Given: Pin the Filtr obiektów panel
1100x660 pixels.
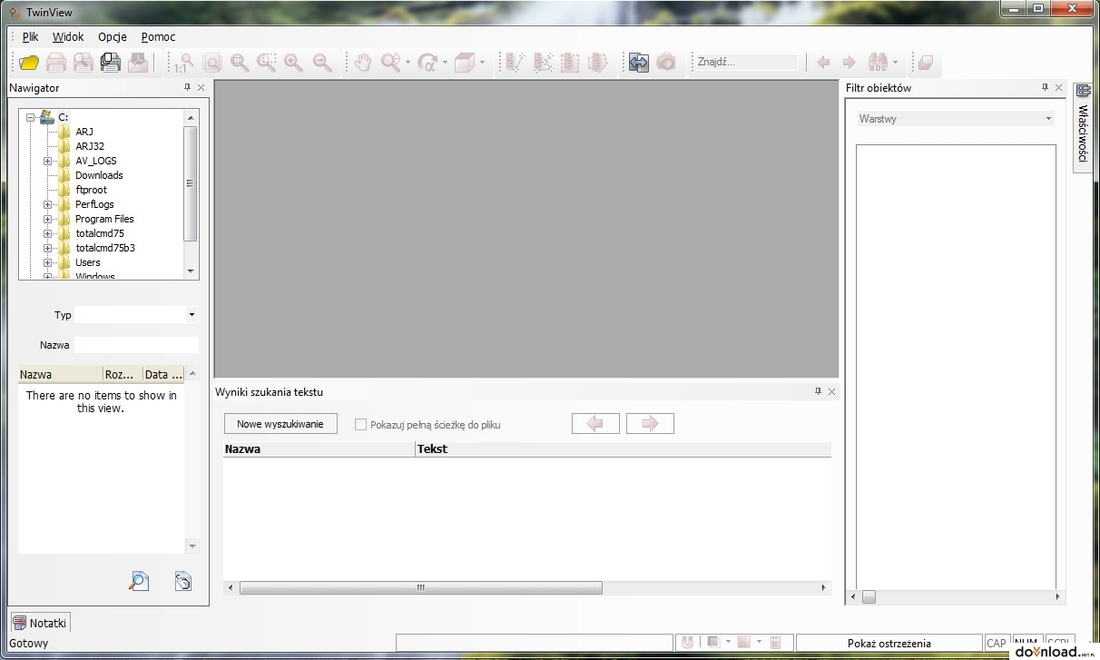Looking at the screenshot, I should click(1045, 87).
